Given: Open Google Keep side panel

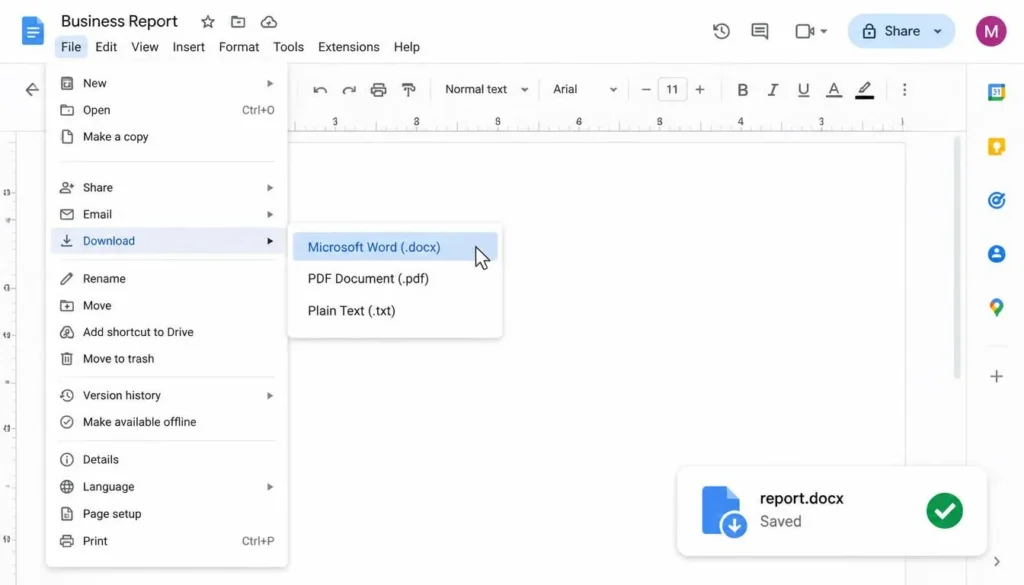Looking at the screenshot, I should (997, 146).
